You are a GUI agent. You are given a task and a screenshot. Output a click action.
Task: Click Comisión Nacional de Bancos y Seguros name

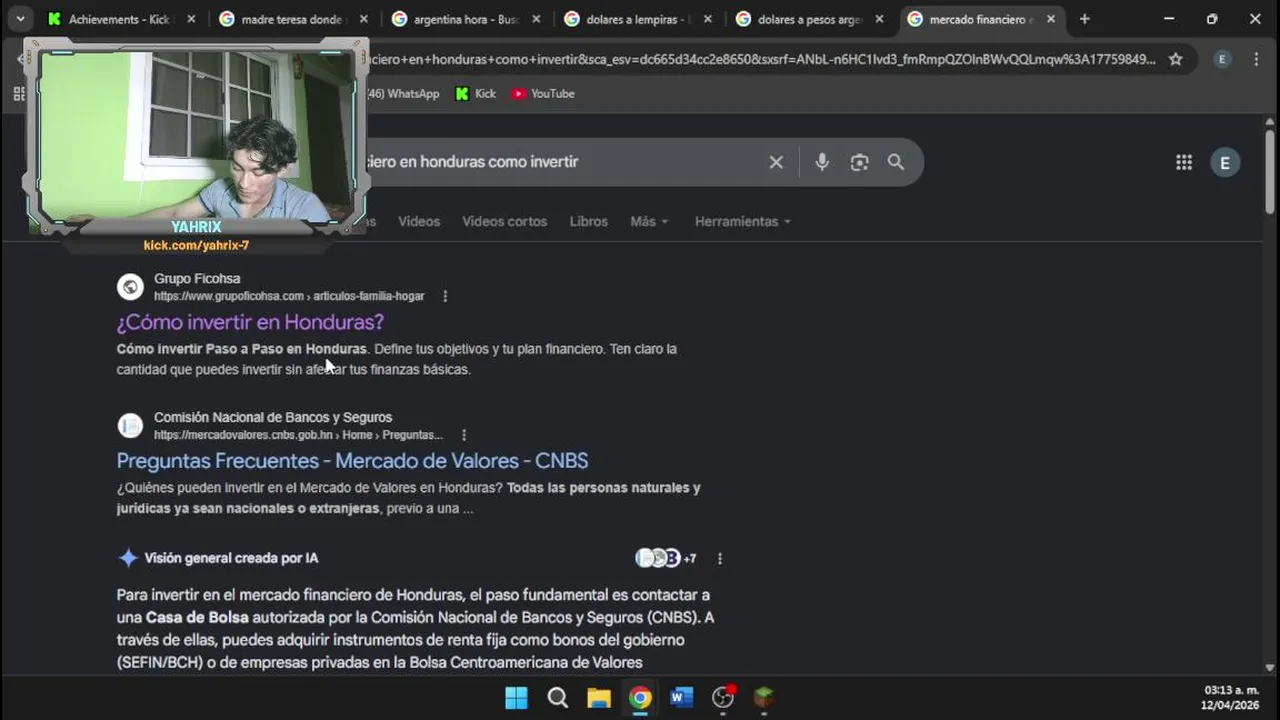tap(273, 417)
